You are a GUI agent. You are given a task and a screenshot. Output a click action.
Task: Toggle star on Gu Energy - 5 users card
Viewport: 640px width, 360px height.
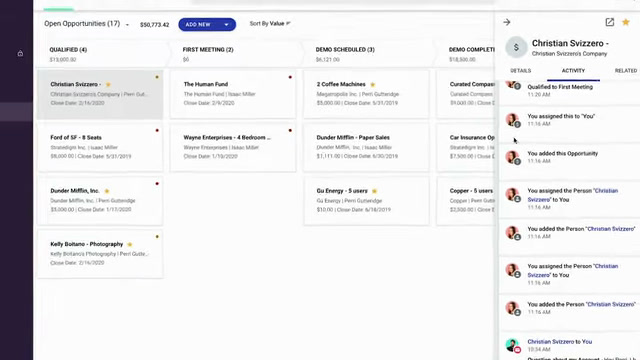[x=375, y=191]
